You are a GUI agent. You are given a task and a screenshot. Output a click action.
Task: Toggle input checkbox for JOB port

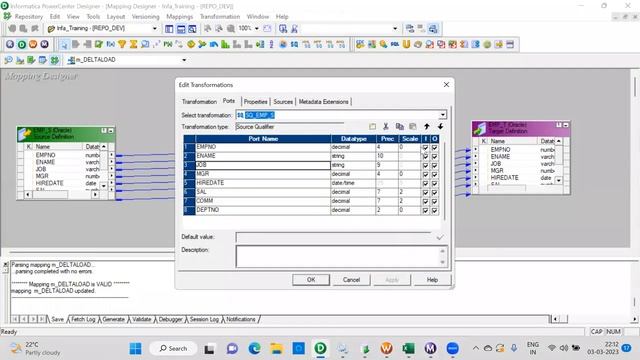click(x=425, y=165)
